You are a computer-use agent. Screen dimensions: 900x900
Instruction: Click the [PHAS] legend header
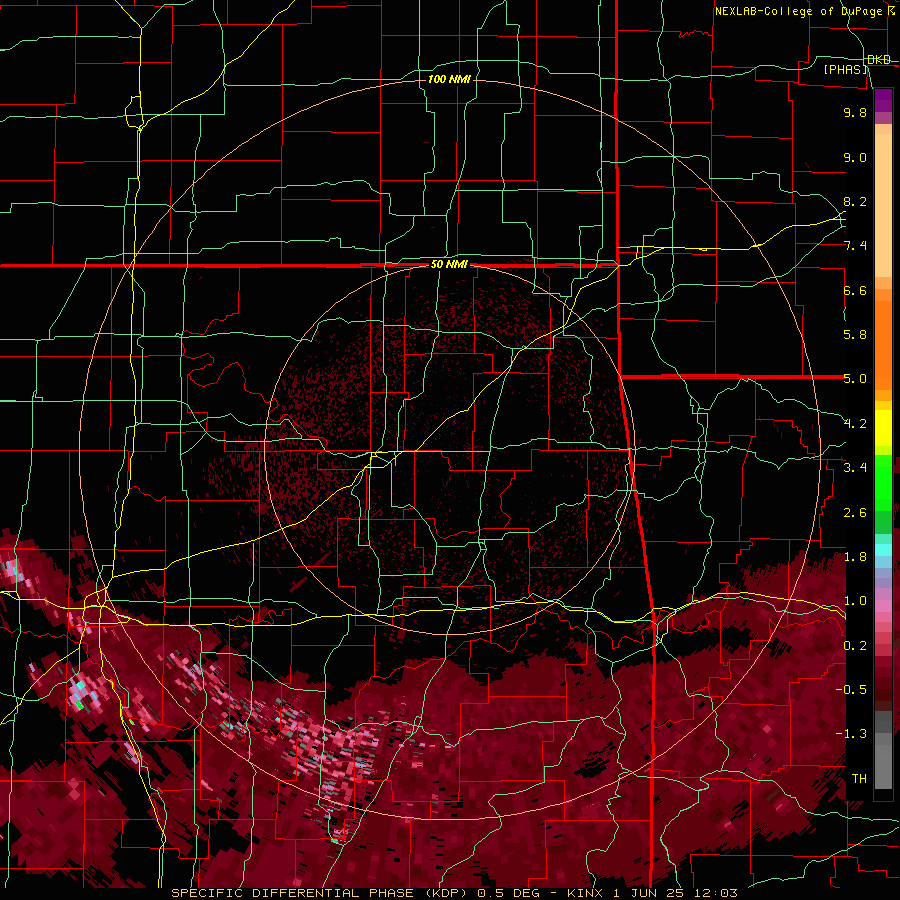[x=845, y=69]
